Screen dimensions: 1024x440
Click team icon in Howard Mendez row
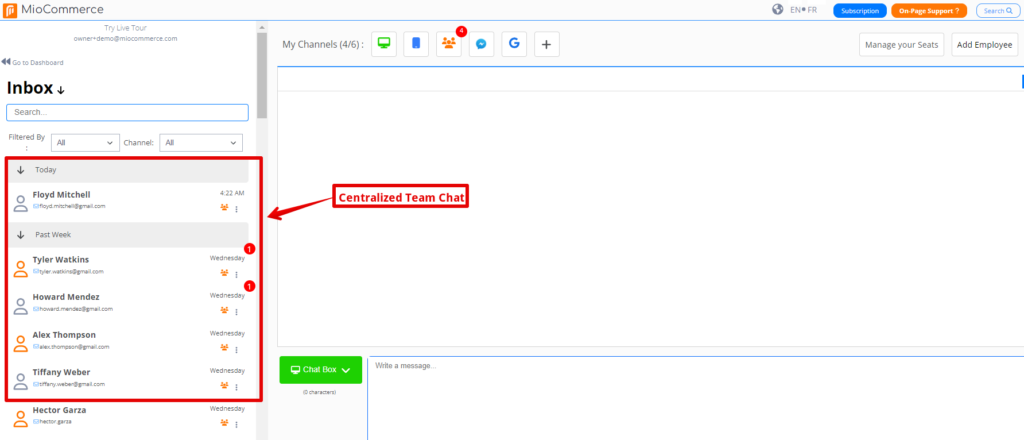225,310
